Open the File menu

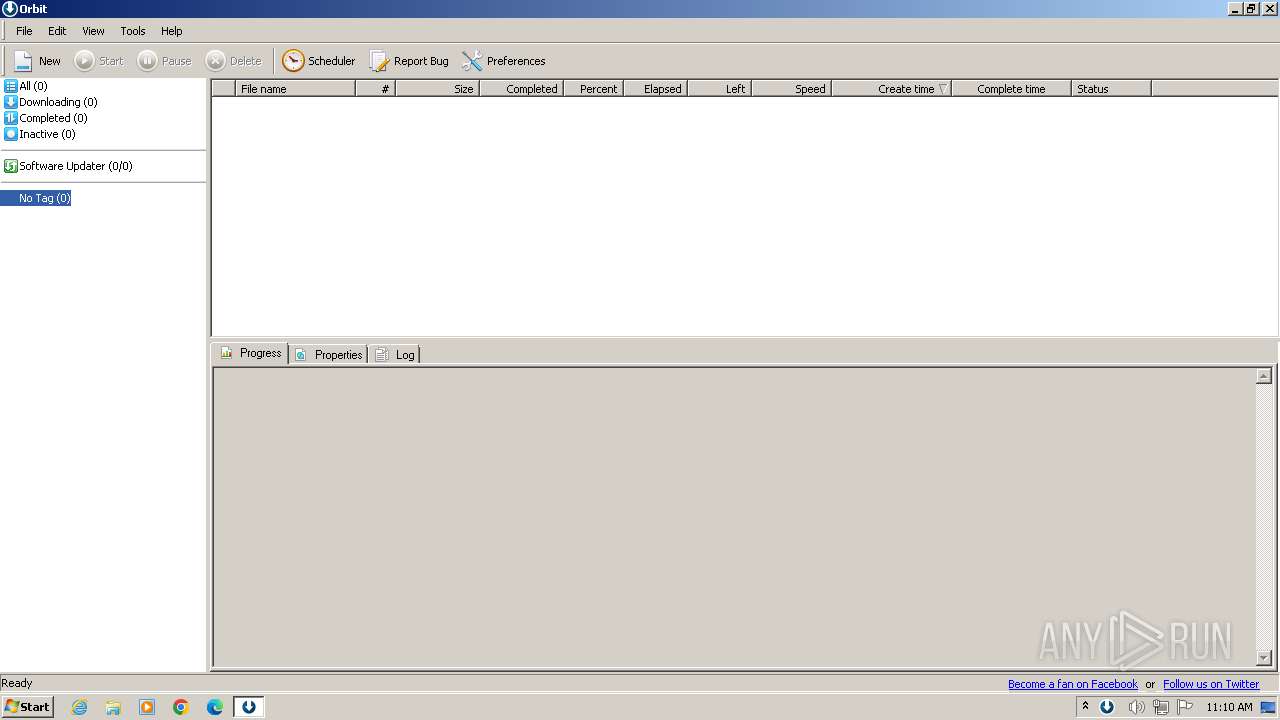point(24,31)
